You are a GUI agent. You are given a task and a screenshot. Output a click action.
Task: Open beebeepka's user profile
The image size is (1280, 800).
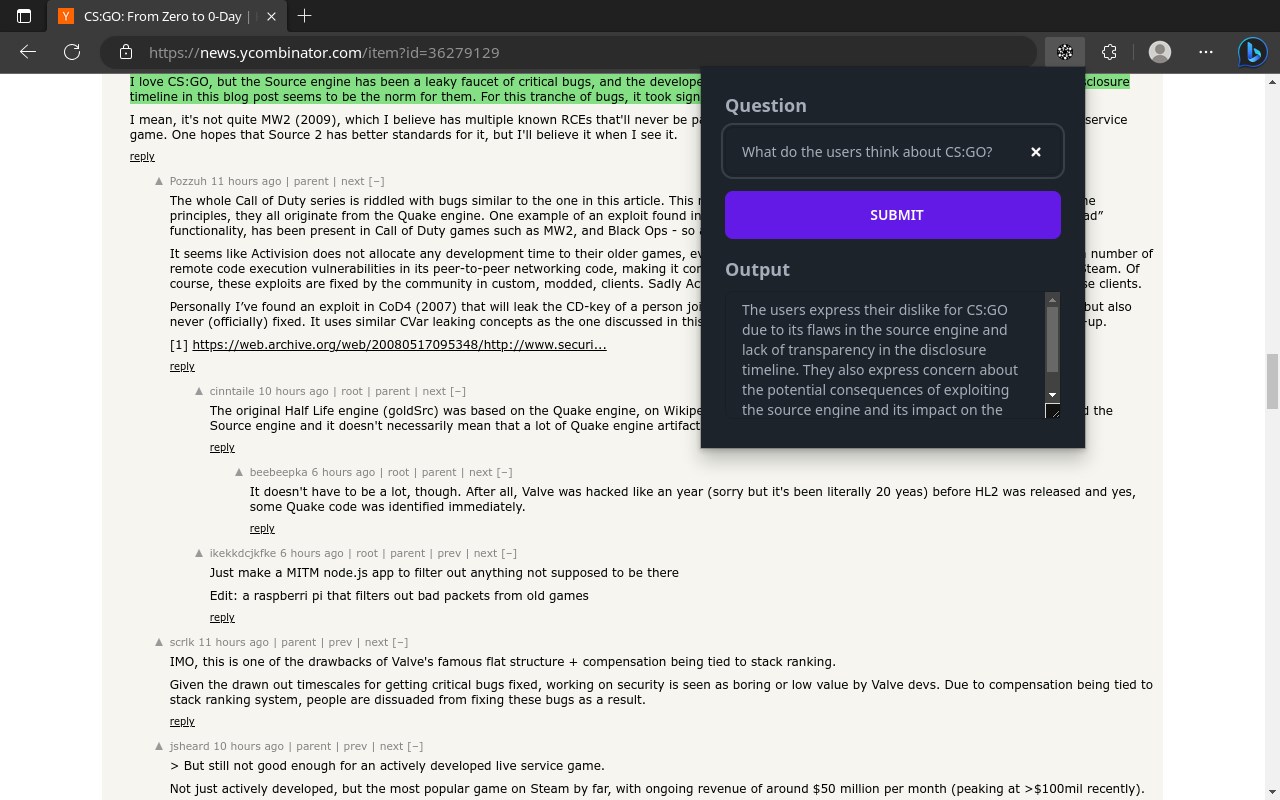[279, 472]
